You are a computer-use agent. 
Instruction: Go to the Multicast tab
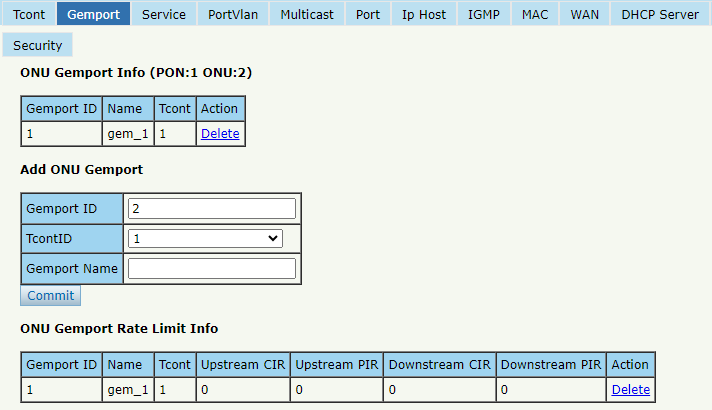(307, 14)
